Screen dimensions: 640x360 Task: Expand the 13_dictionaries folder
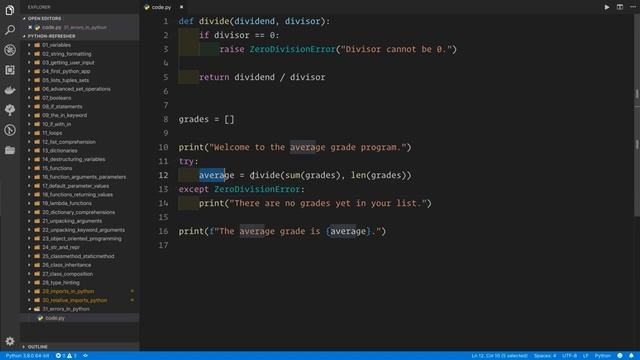[60, 151]
